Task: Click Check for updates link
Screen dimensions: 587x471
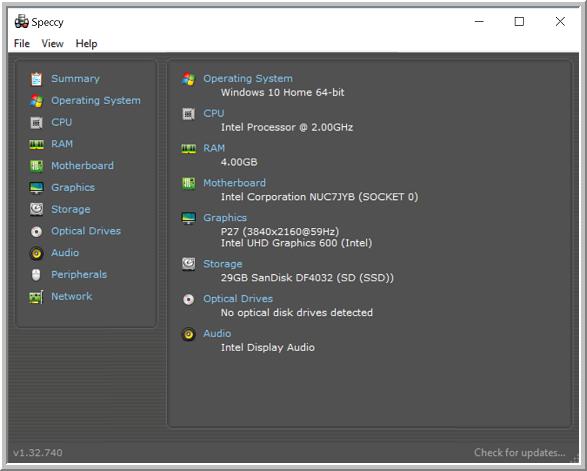Action: [520, 452]
